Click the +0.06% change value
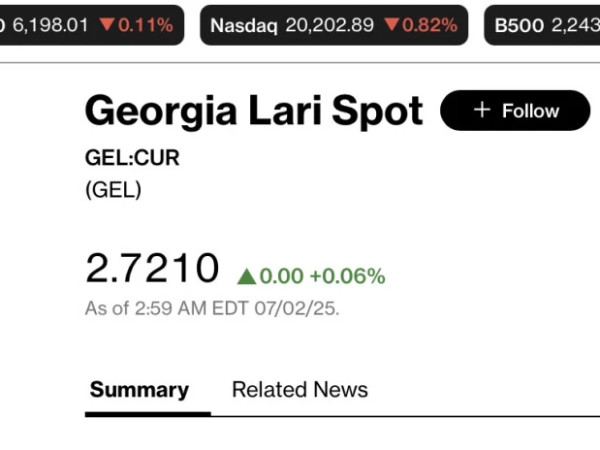The image size is (600, 450). (x=347, y=276)
